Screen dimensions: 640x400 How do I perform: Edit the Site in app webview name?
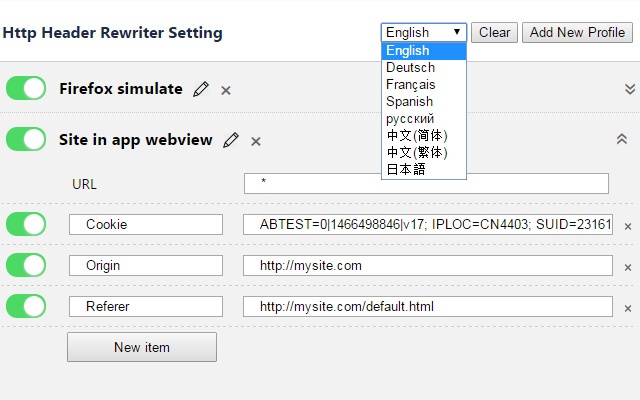231,140
